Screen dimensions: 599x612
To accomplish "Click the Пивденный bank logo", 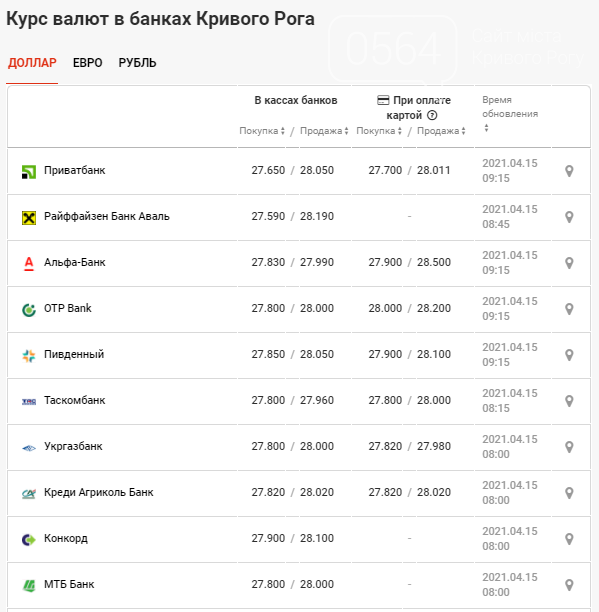I will click(x=29, y=356).
